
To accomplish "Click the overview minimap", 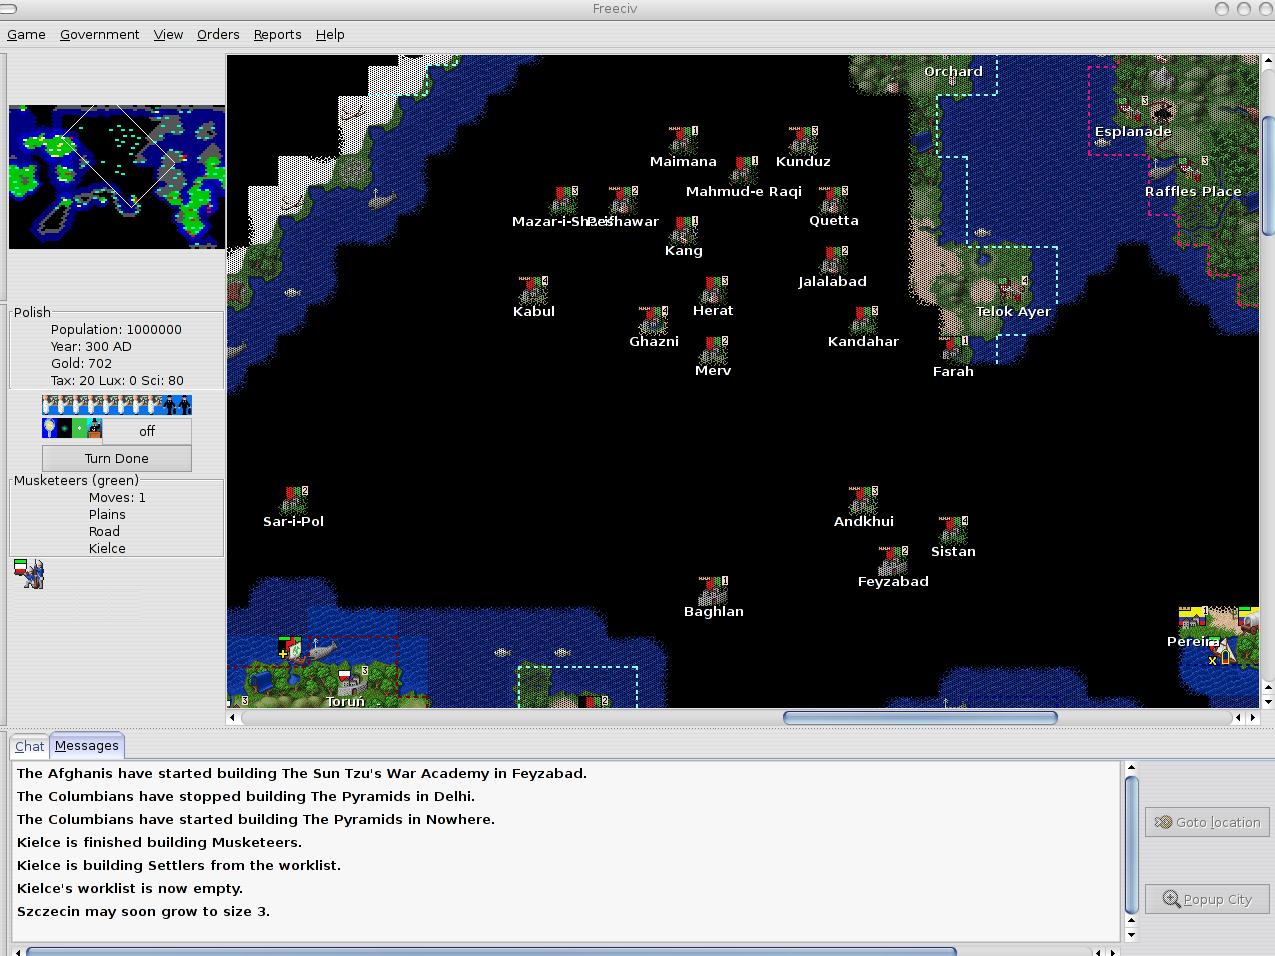I will click(x=117, y=176).
